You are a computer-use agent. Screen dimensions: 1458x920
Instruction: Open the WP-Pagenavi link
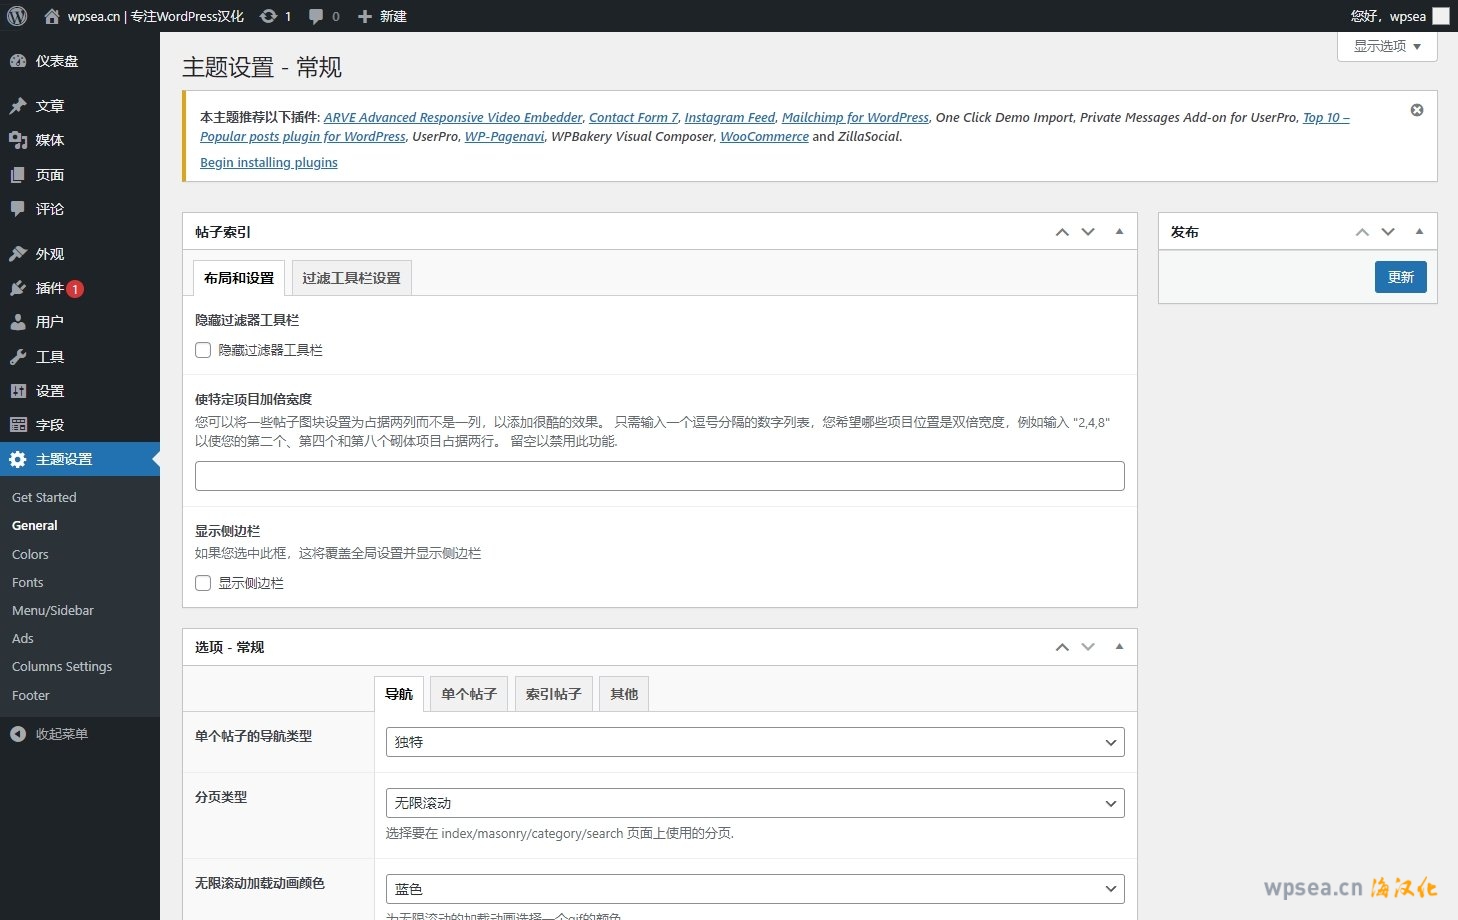tap(505, 136)
